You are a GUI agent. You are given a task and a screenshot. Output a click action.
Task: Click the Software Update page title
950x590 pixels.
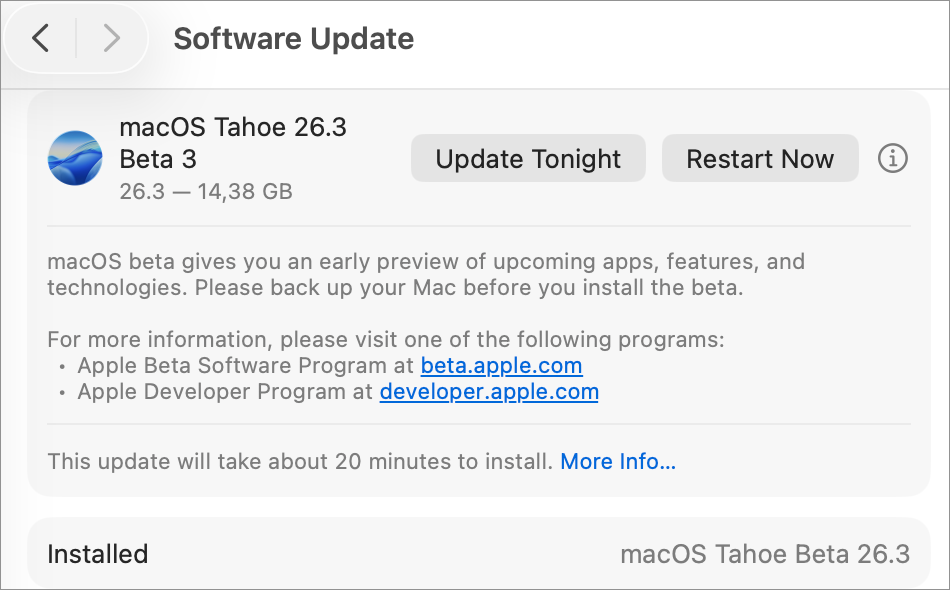pyautogui.click(x=293, y=39)
